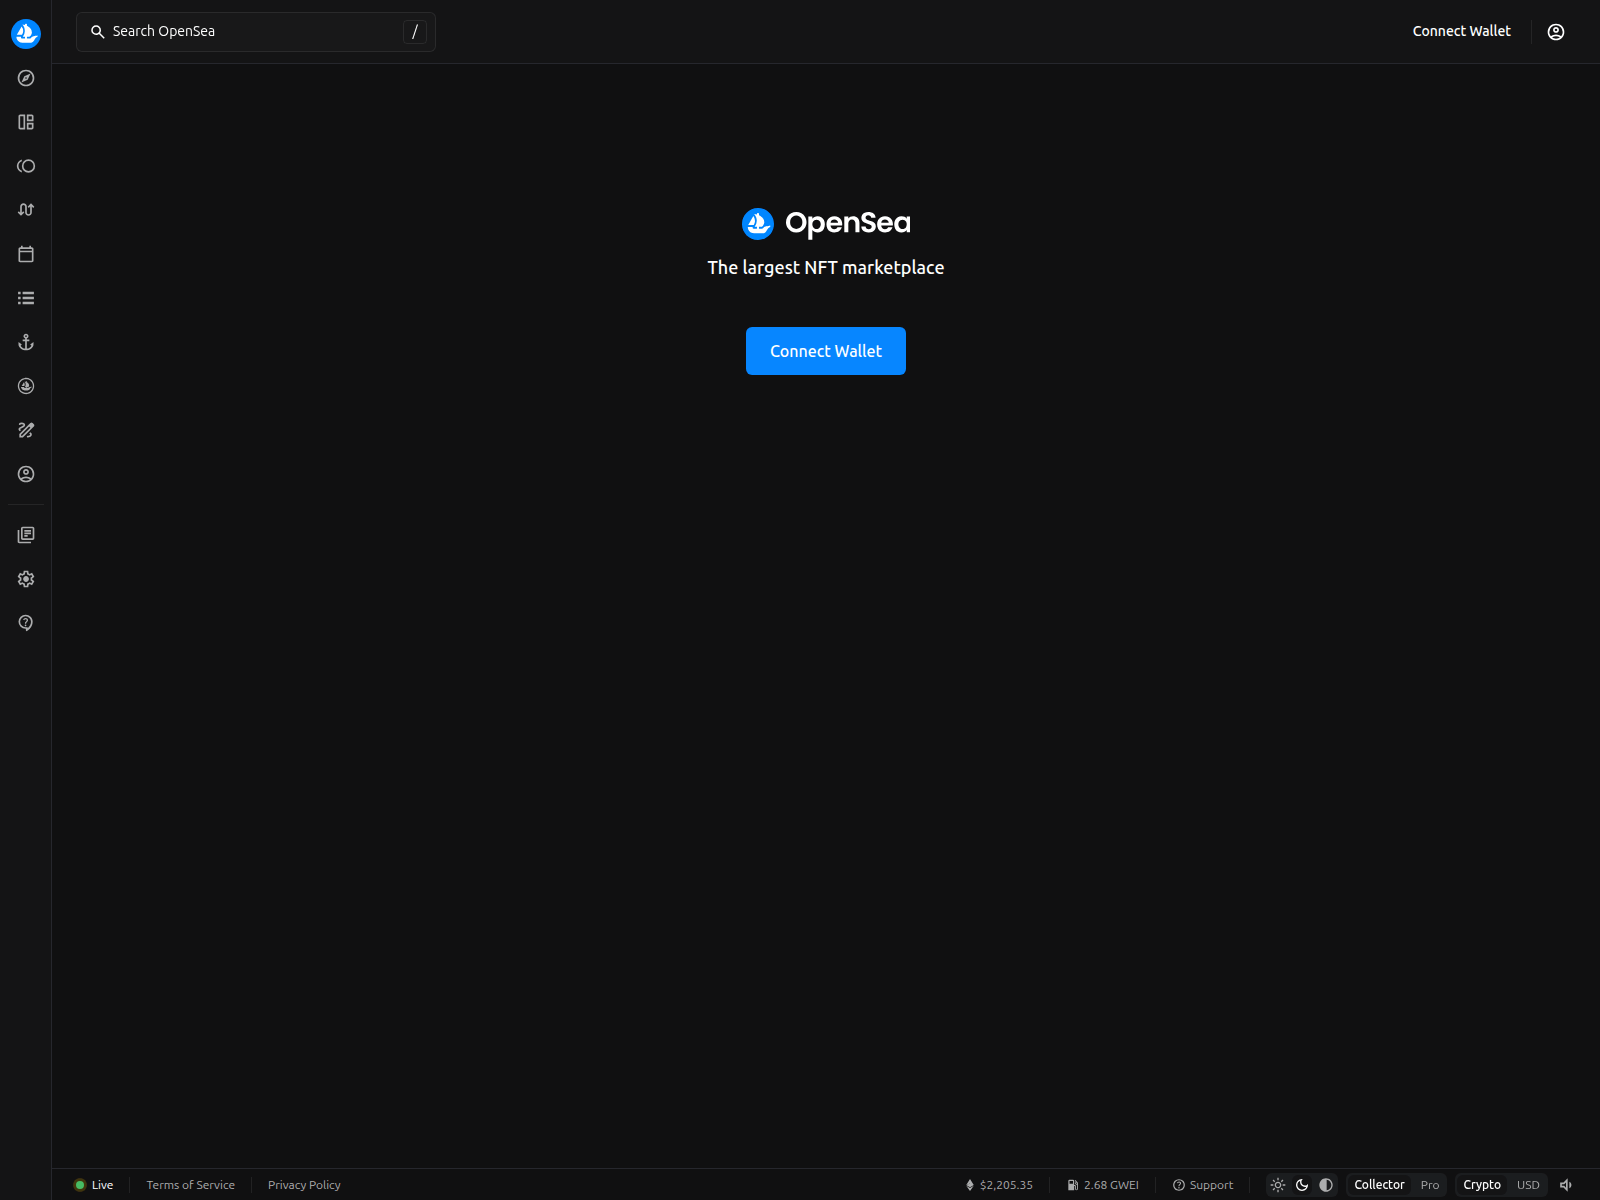Open the Studio pen-and-brush icon
Viewport: 1600px width, 1200px height.
point(26,430)
